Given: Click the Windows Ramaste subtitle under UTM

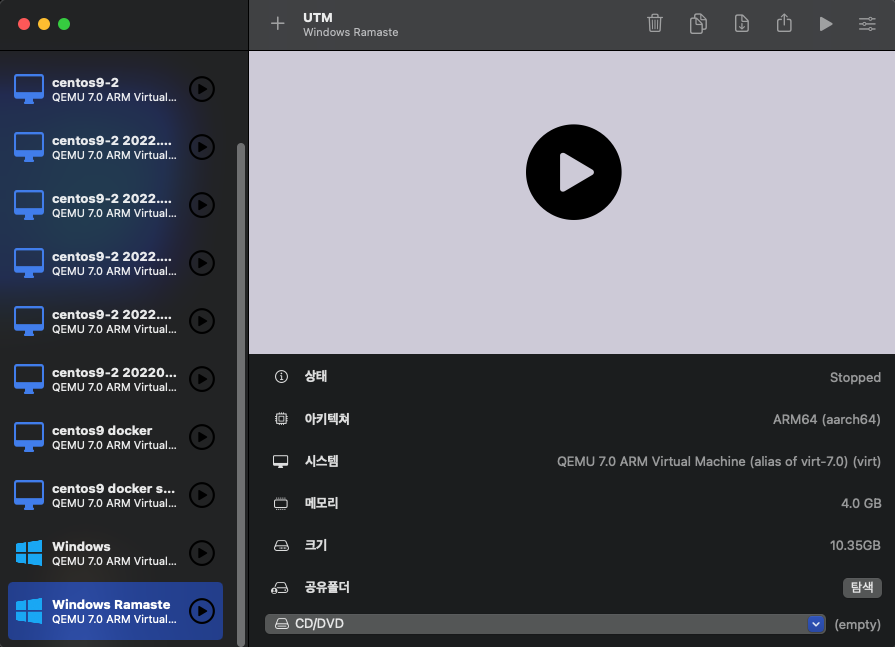Looking at the screenshot, I should tap(350, 33).
